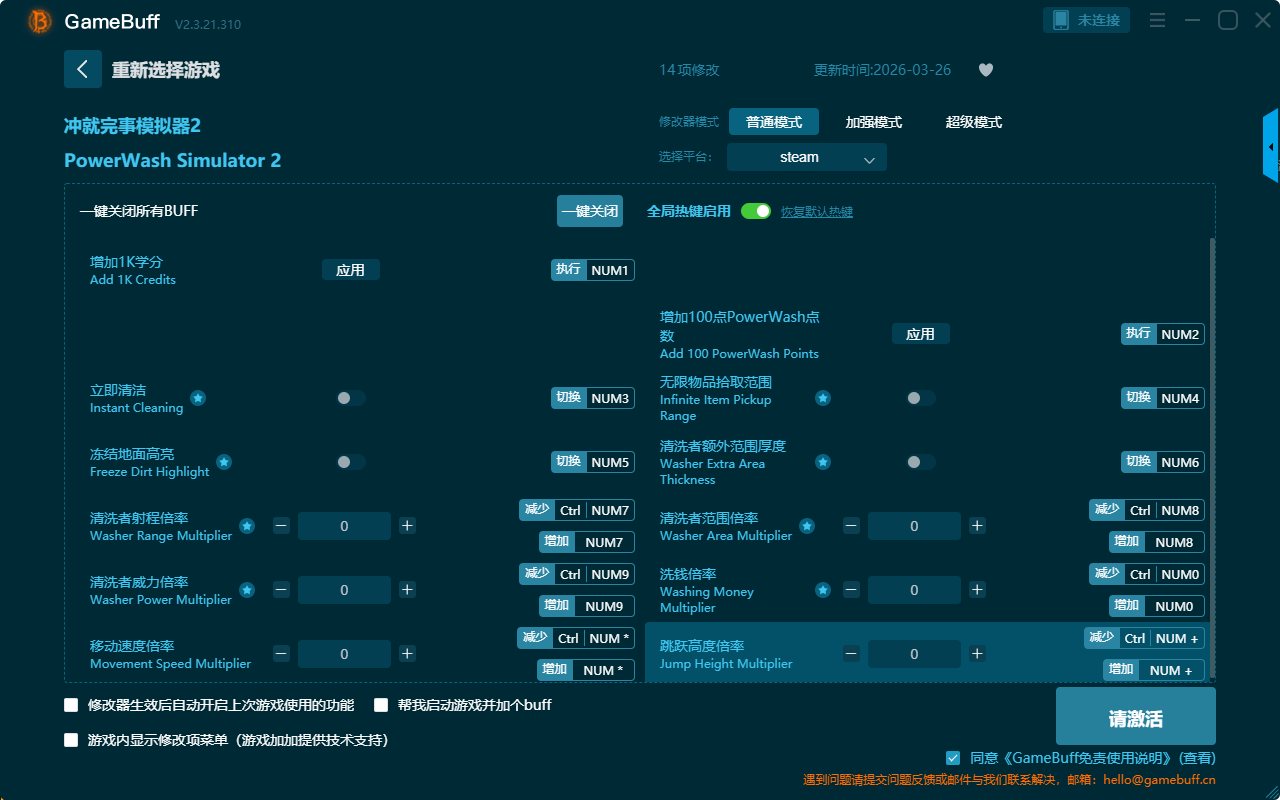Check 游戏内显示修改项菜单 checkbox
The height and width of the screenshot is (800, 1280).
click(x=71, y=740)
